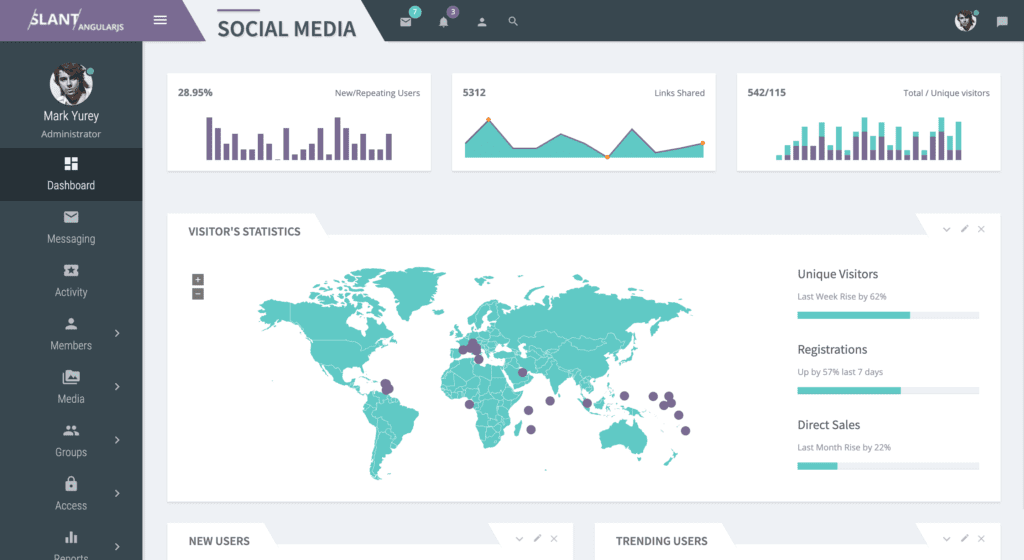Screen dimensions: 1024x560
Task: Collapse the New Users panel
Action: click(x=519, y=539)
